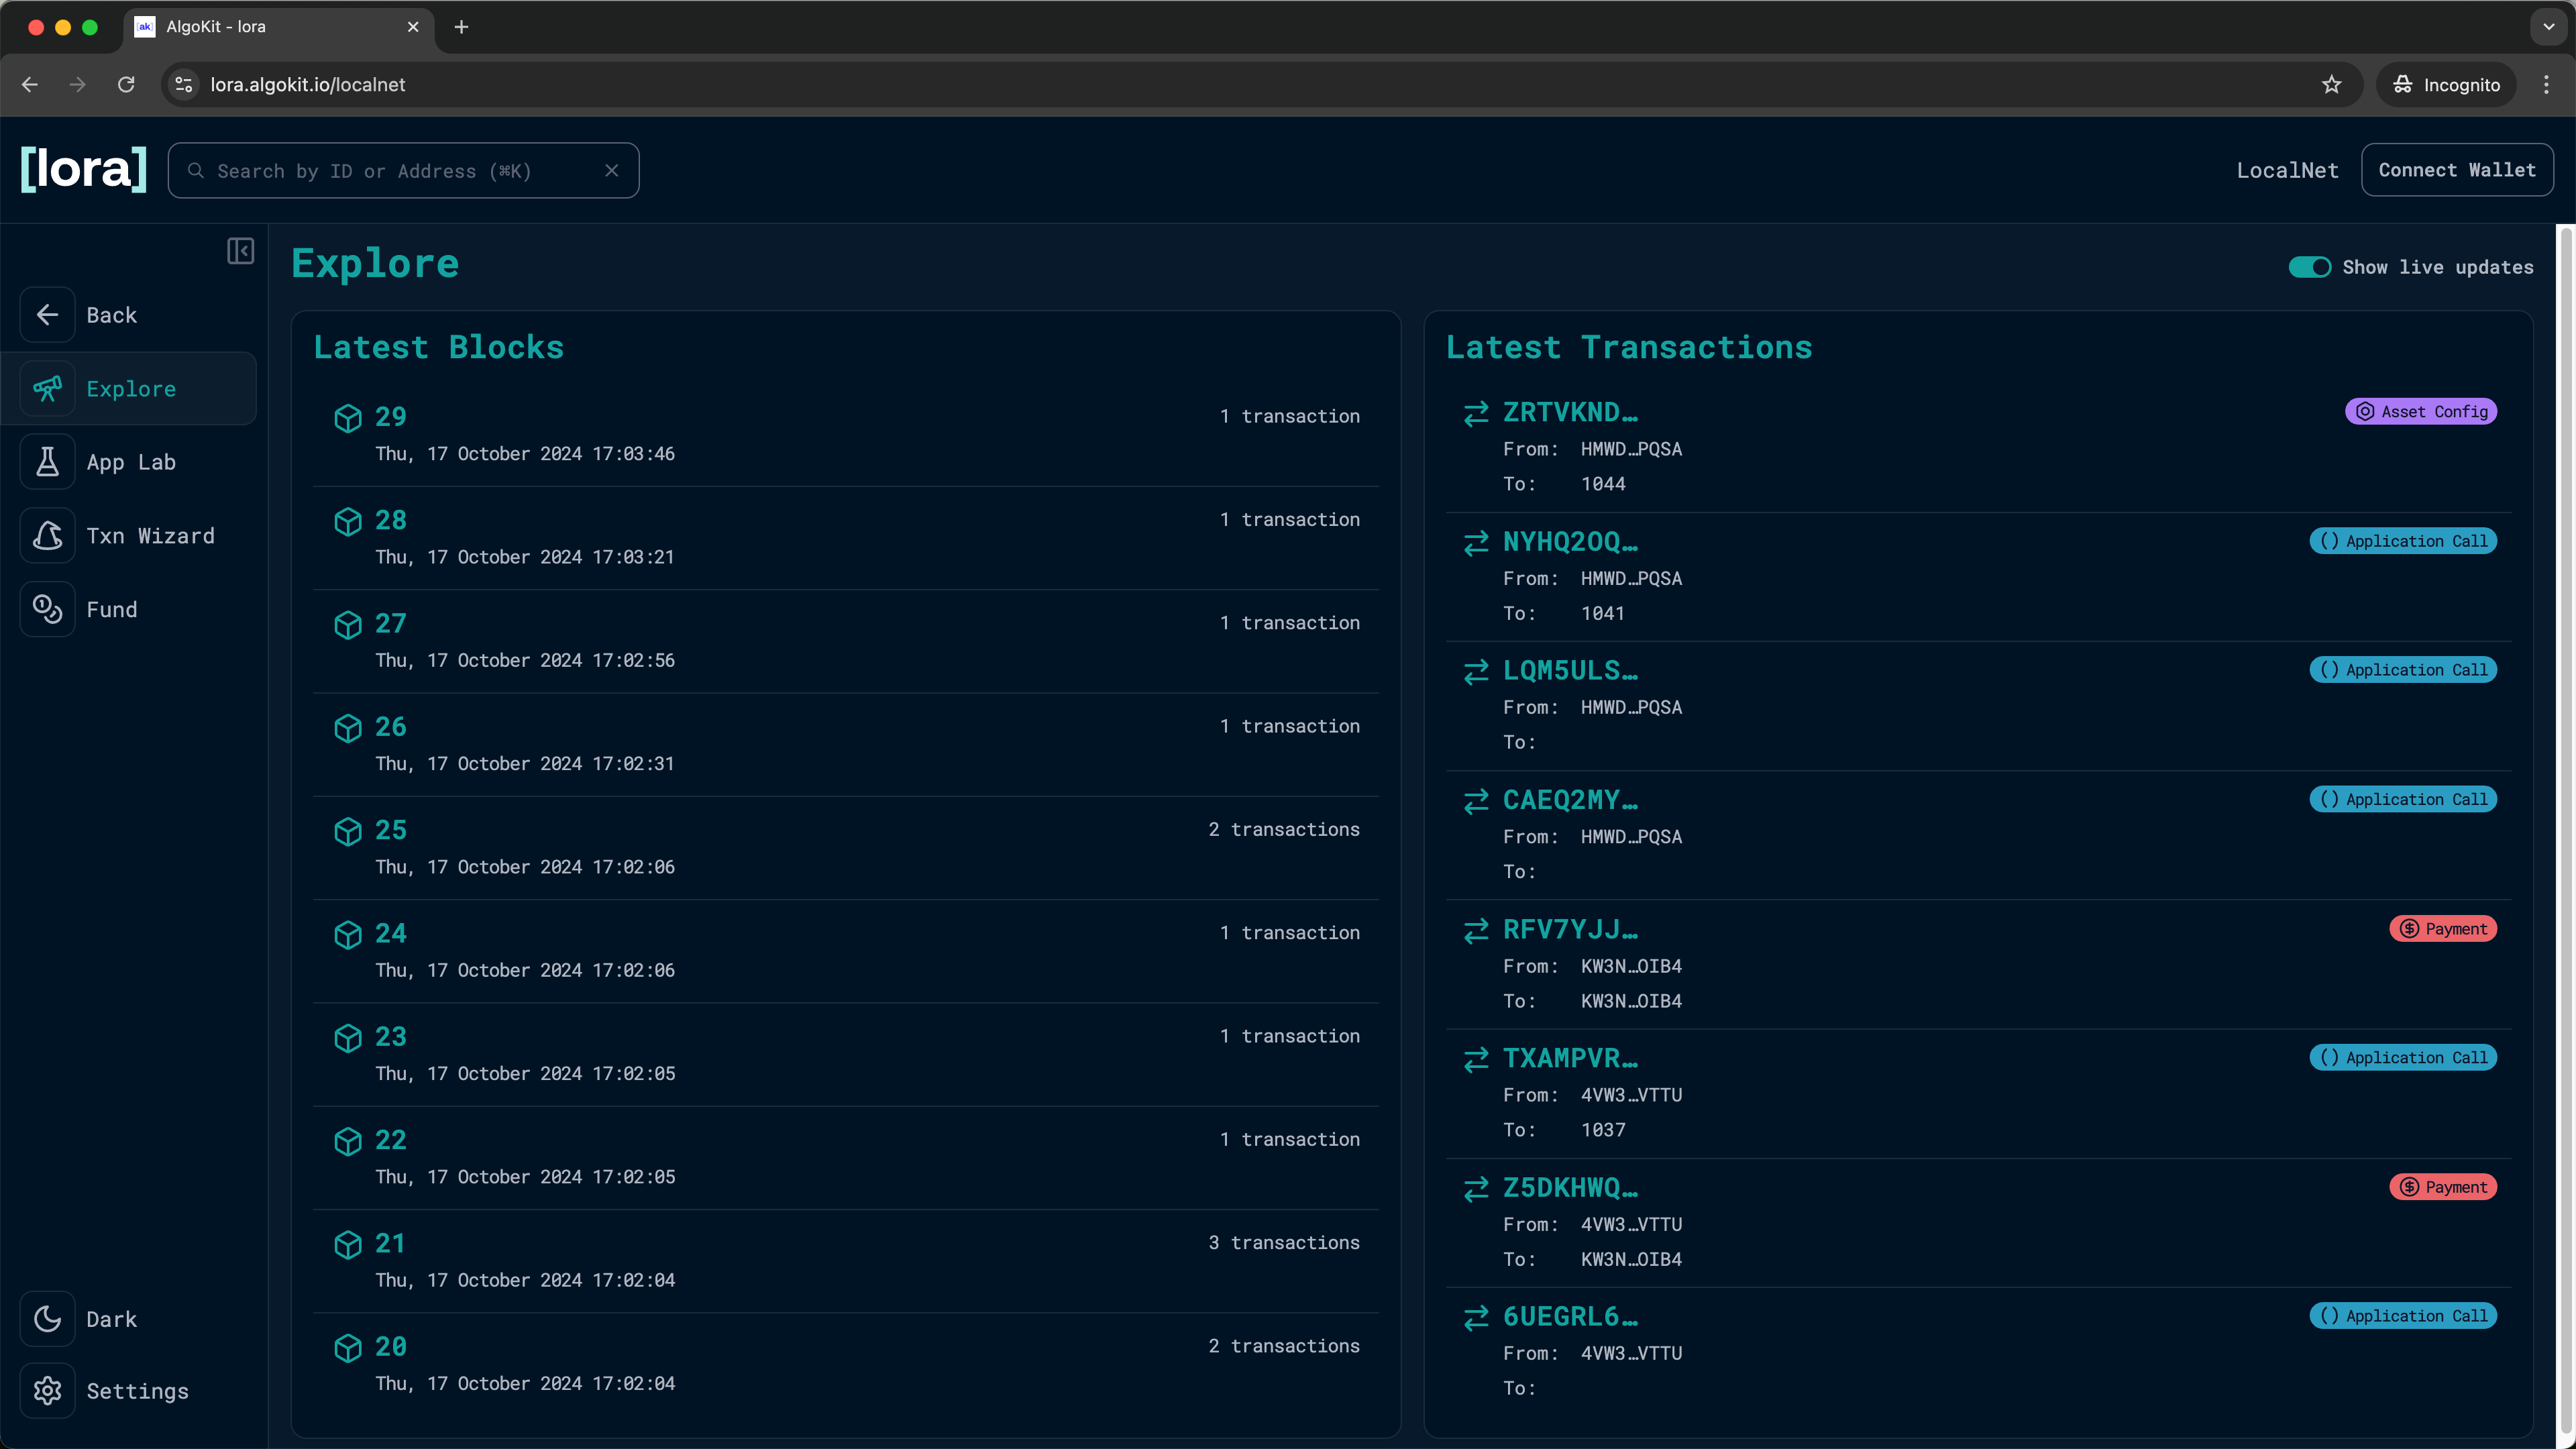The width and height of the screenshot is (2576, 1449).
Task: Open the App Lab flask icon
Action: [x=47, y=462]
